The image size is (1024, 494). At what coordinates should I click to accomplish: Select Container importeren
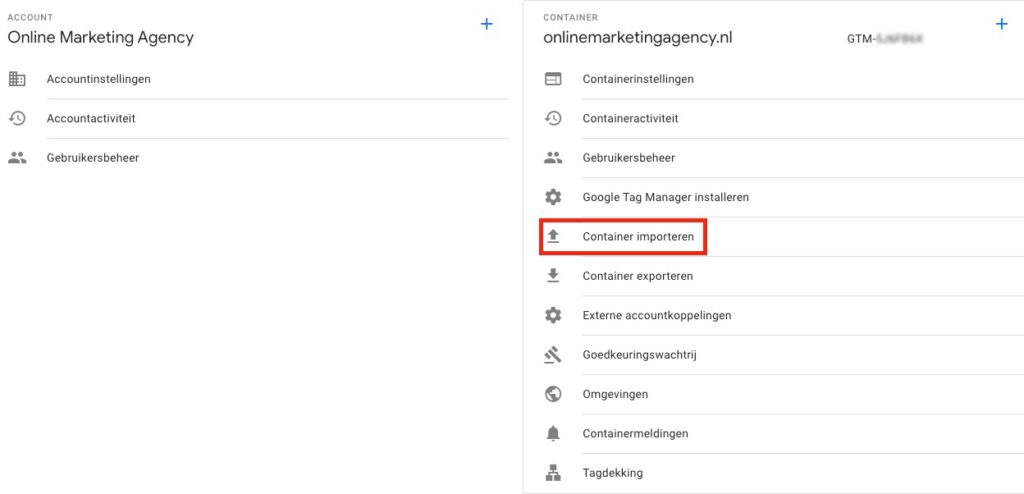638,236
